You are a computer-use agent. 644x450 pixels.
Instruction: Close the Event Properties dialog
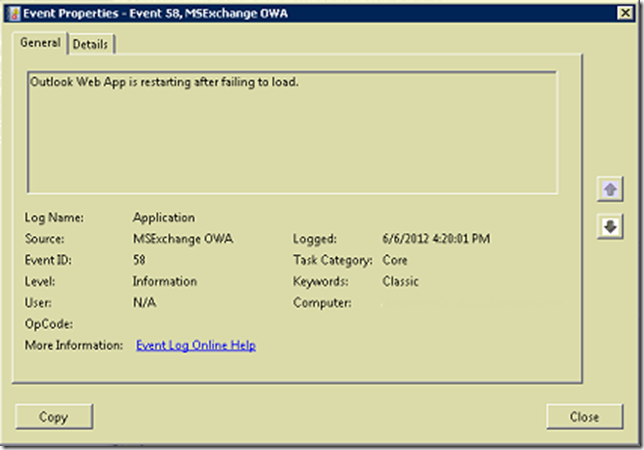tap(584, 417)
